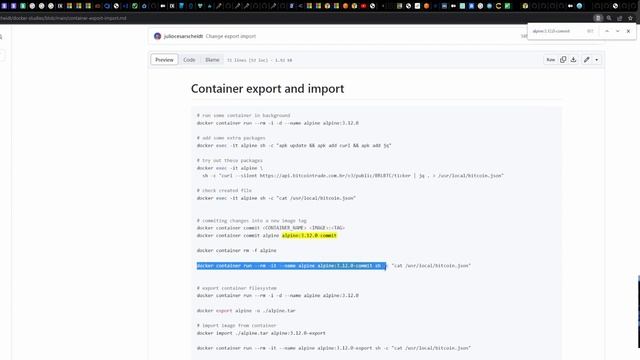Open the Raw file view
This screenshot has width=640, height=360.
(551, 60)
